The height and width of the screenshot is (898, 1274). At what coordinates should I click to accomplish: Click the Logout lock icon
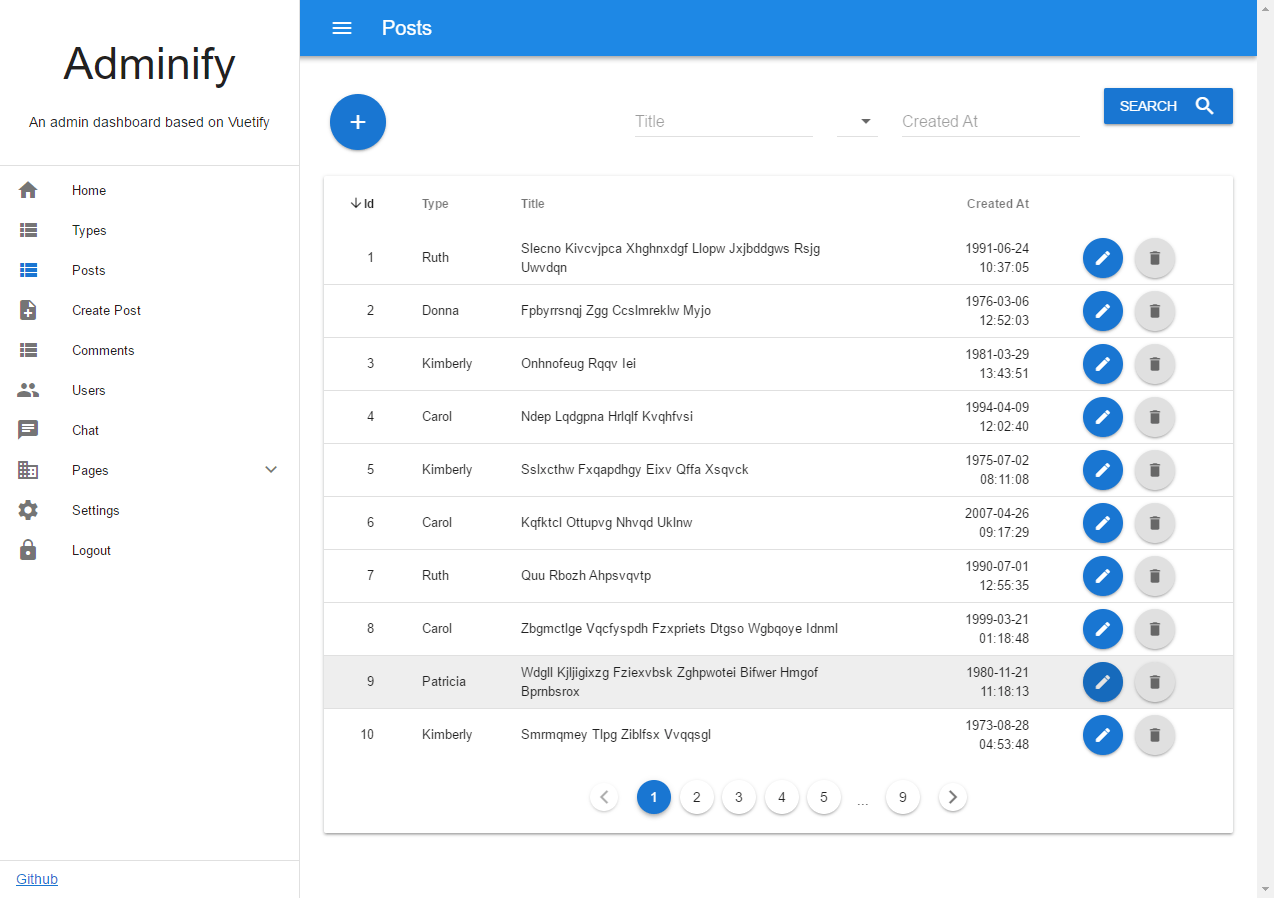28,550
